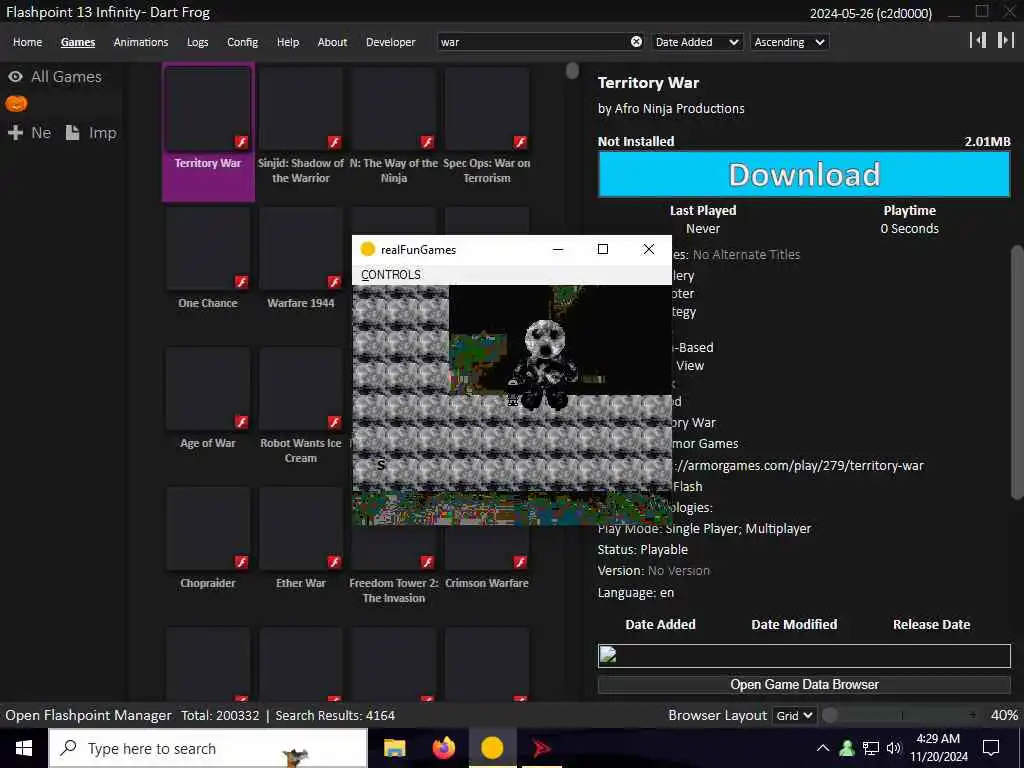Click the yellow circle app on taskbar
Screen dimensions: 1024x768
(492, 748)
